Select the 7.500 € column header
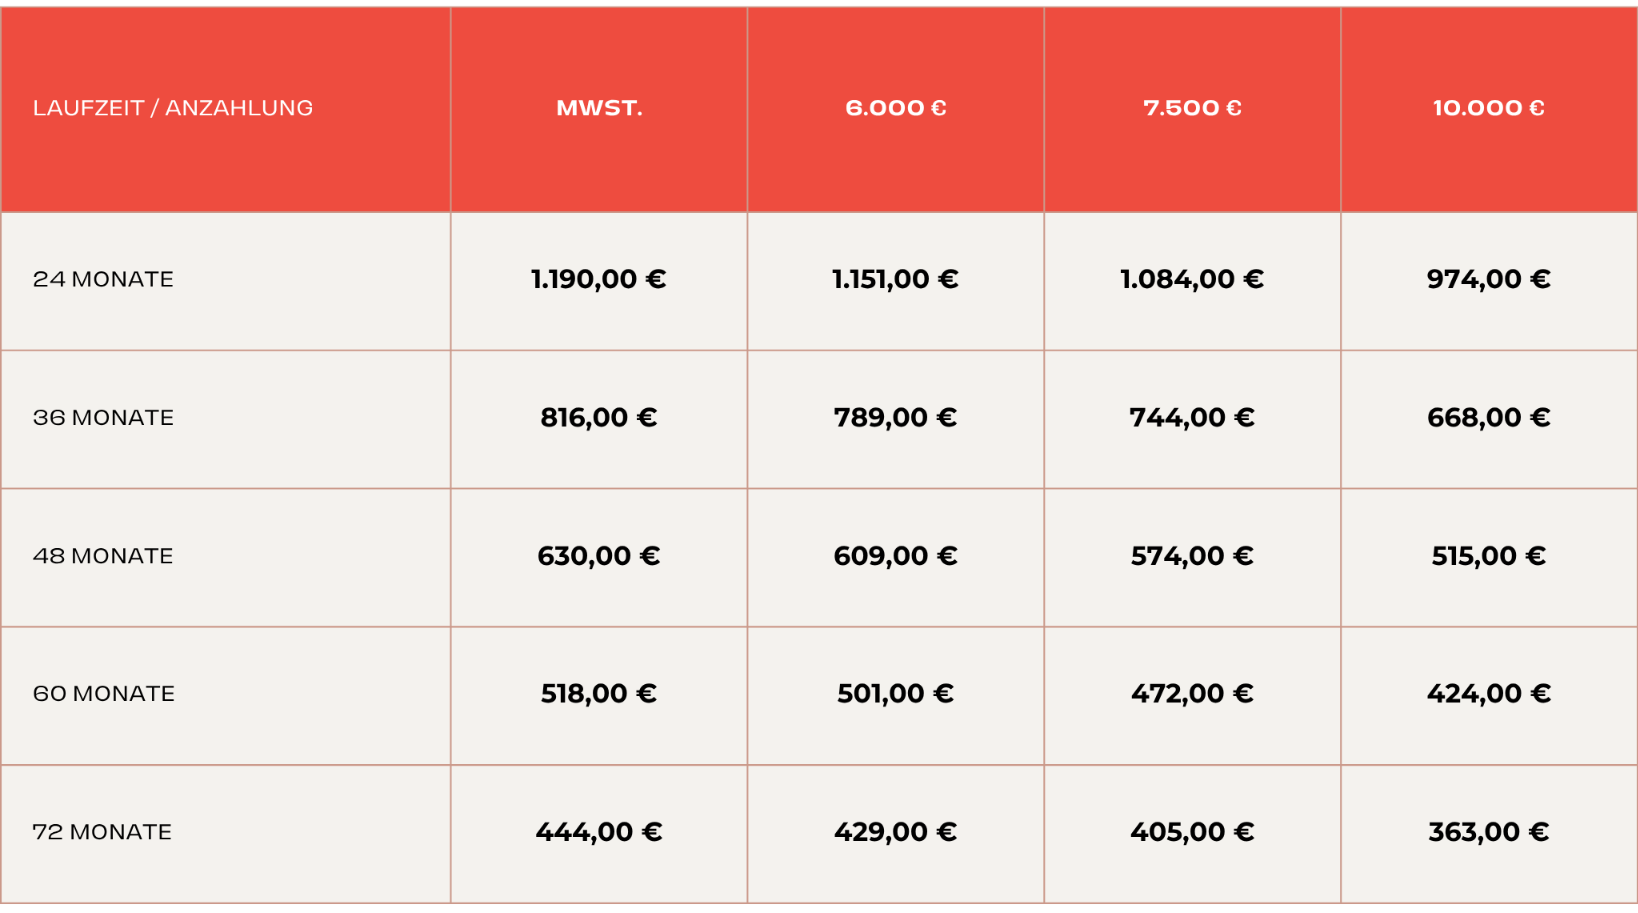This screenshot has width=1638, height=913. (1192, 109)
